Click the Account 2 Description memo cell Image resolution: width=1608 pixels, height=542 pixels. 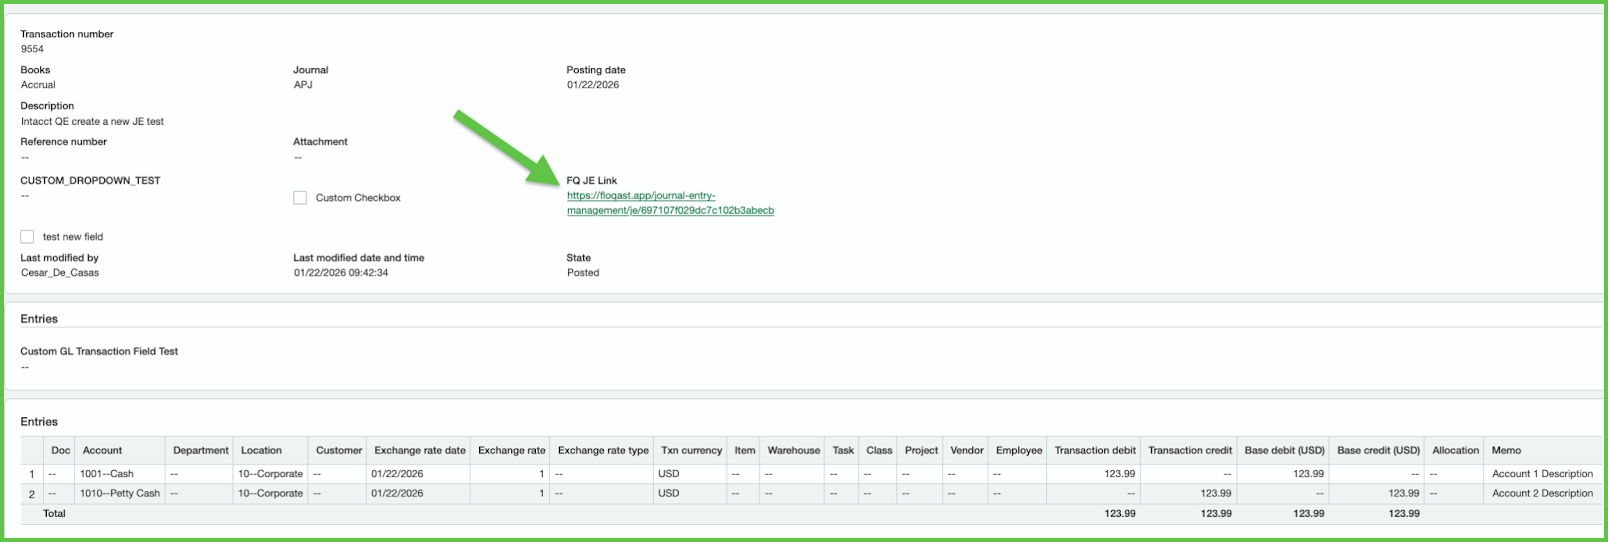click(1542, 493)
